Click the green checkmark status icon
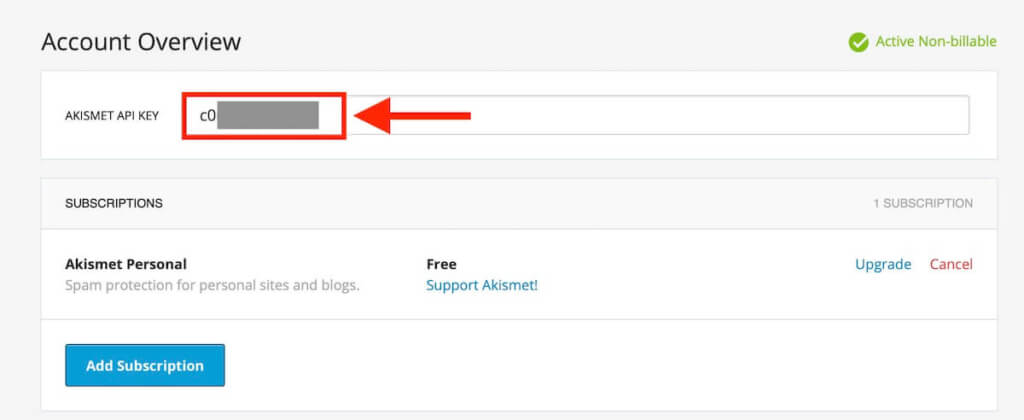The height and width of the screenshot is (420, 1024). coord(858,42)
